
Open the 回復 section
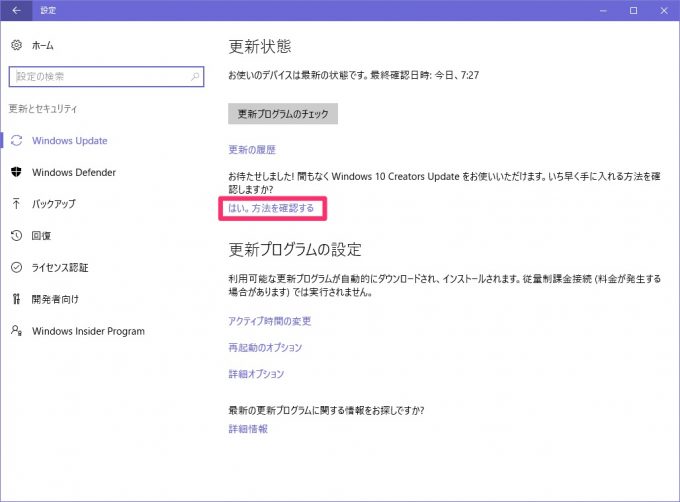pyautogui.click(x=41, y=235)
